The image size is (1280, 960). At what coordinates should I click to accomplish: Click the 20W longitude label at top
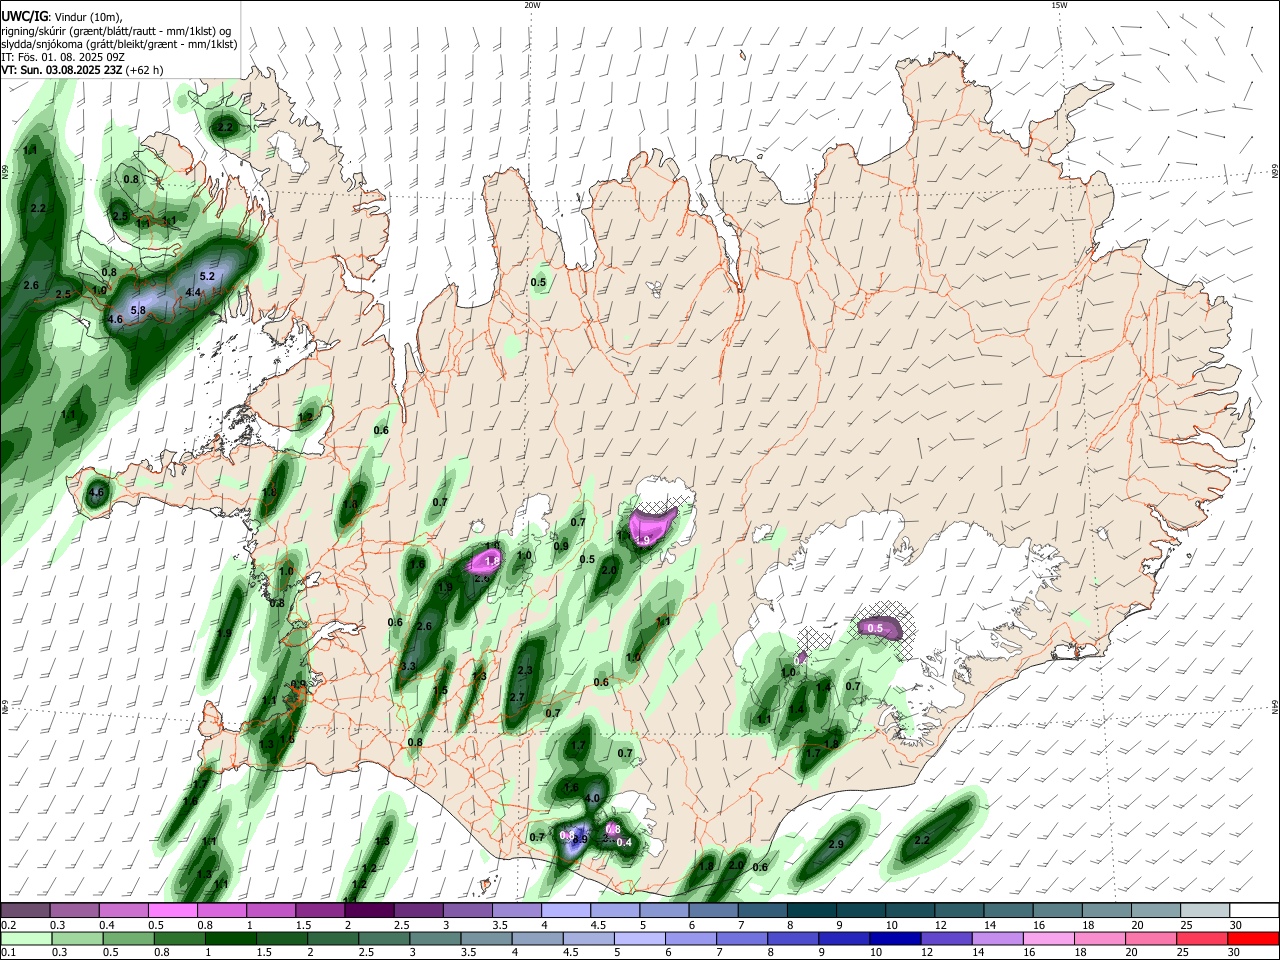point(532,5)
